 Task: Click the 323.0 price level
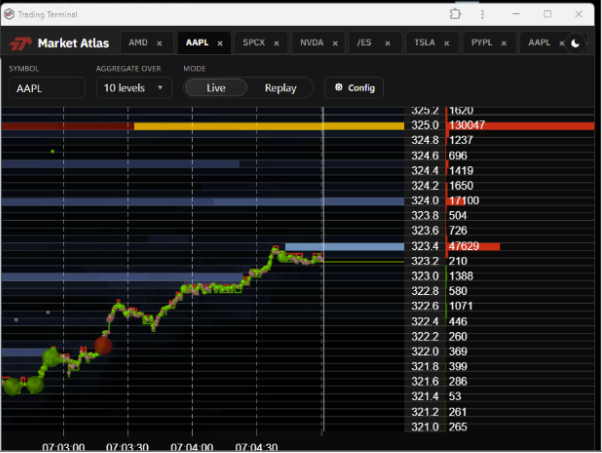(425, 276)
